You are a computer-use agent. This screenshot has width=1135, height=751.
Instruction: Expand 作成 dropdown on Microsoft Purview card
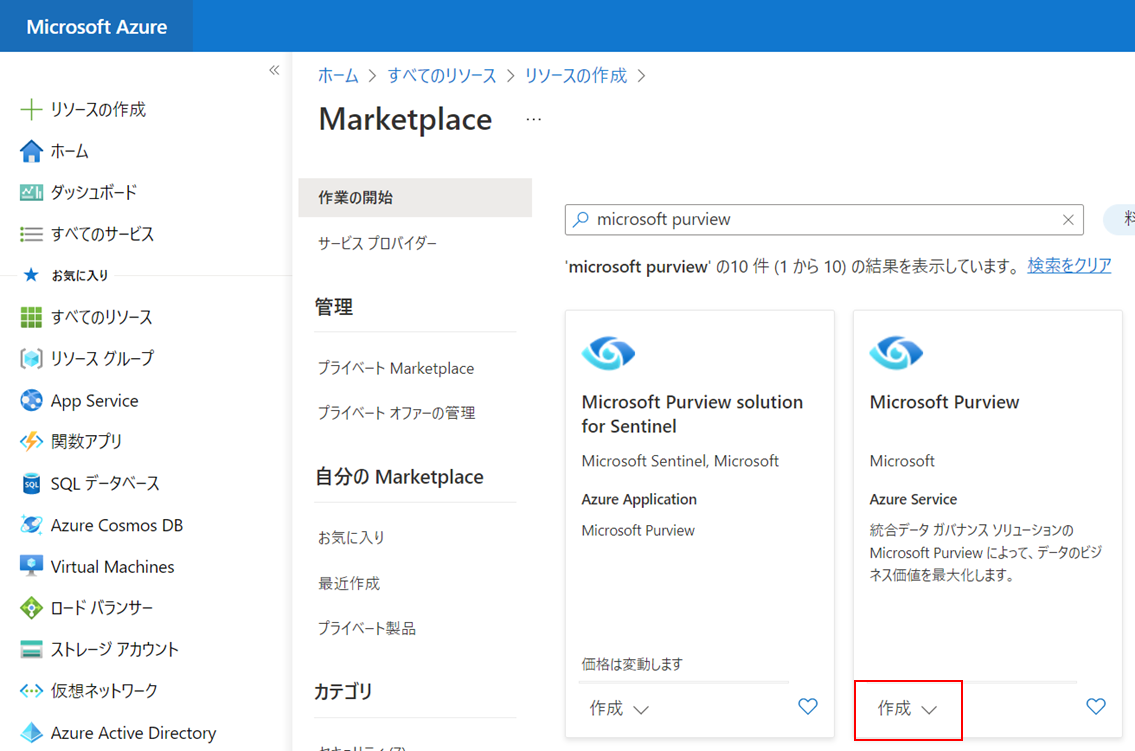click(907, 709)
